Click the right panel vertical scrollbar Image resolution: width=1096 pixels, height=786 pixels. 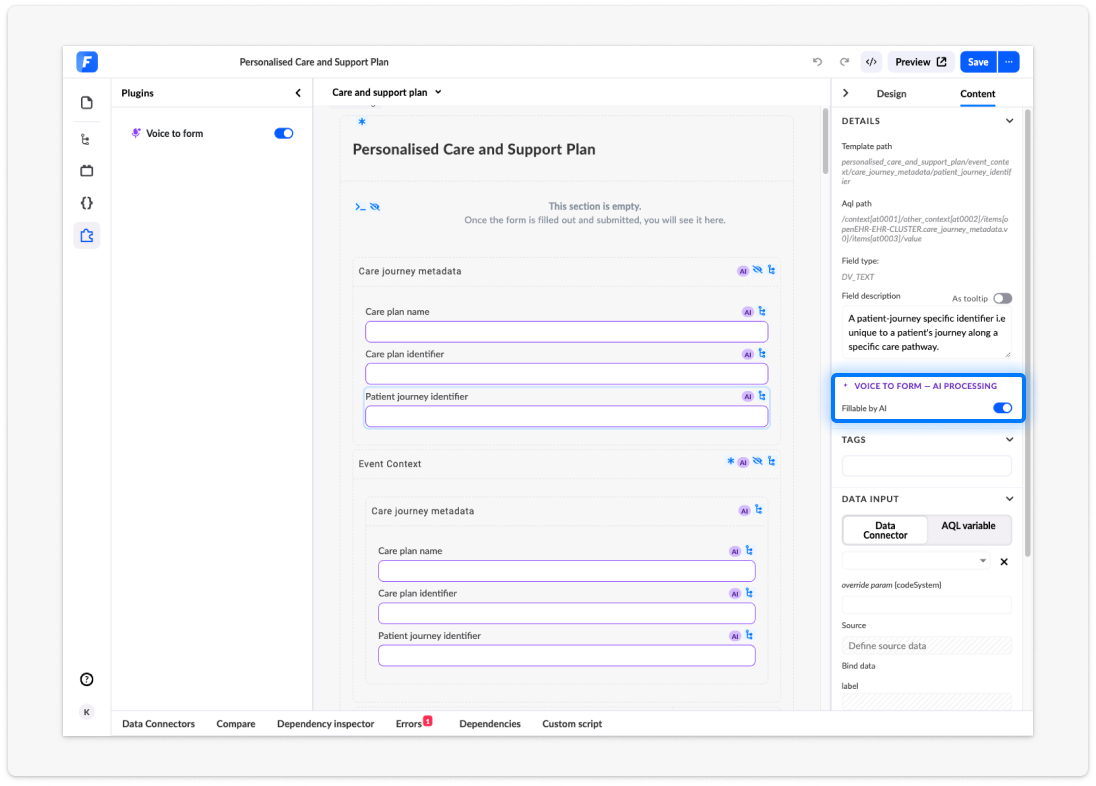[x=1027, y=332]
